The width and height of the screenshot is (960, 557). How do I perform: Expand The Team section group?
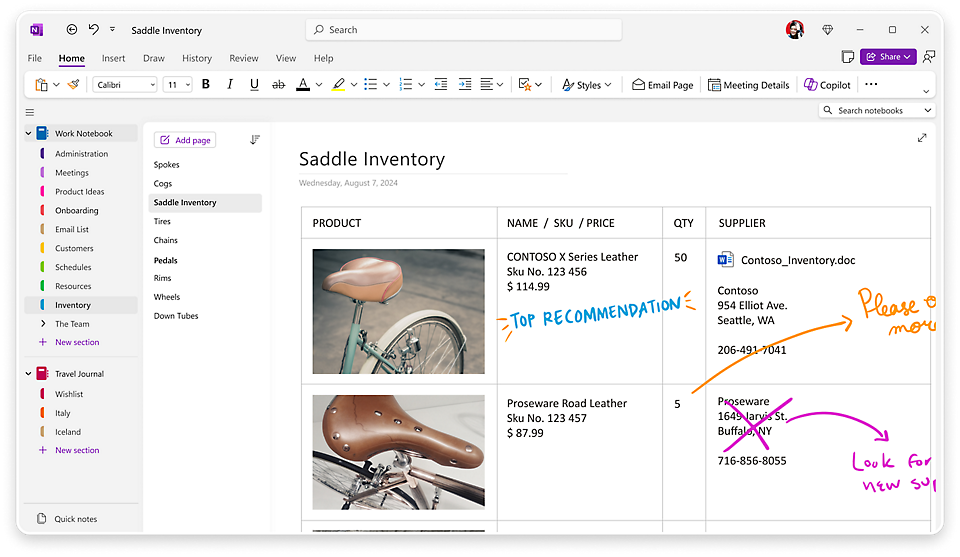pos(42,324)
